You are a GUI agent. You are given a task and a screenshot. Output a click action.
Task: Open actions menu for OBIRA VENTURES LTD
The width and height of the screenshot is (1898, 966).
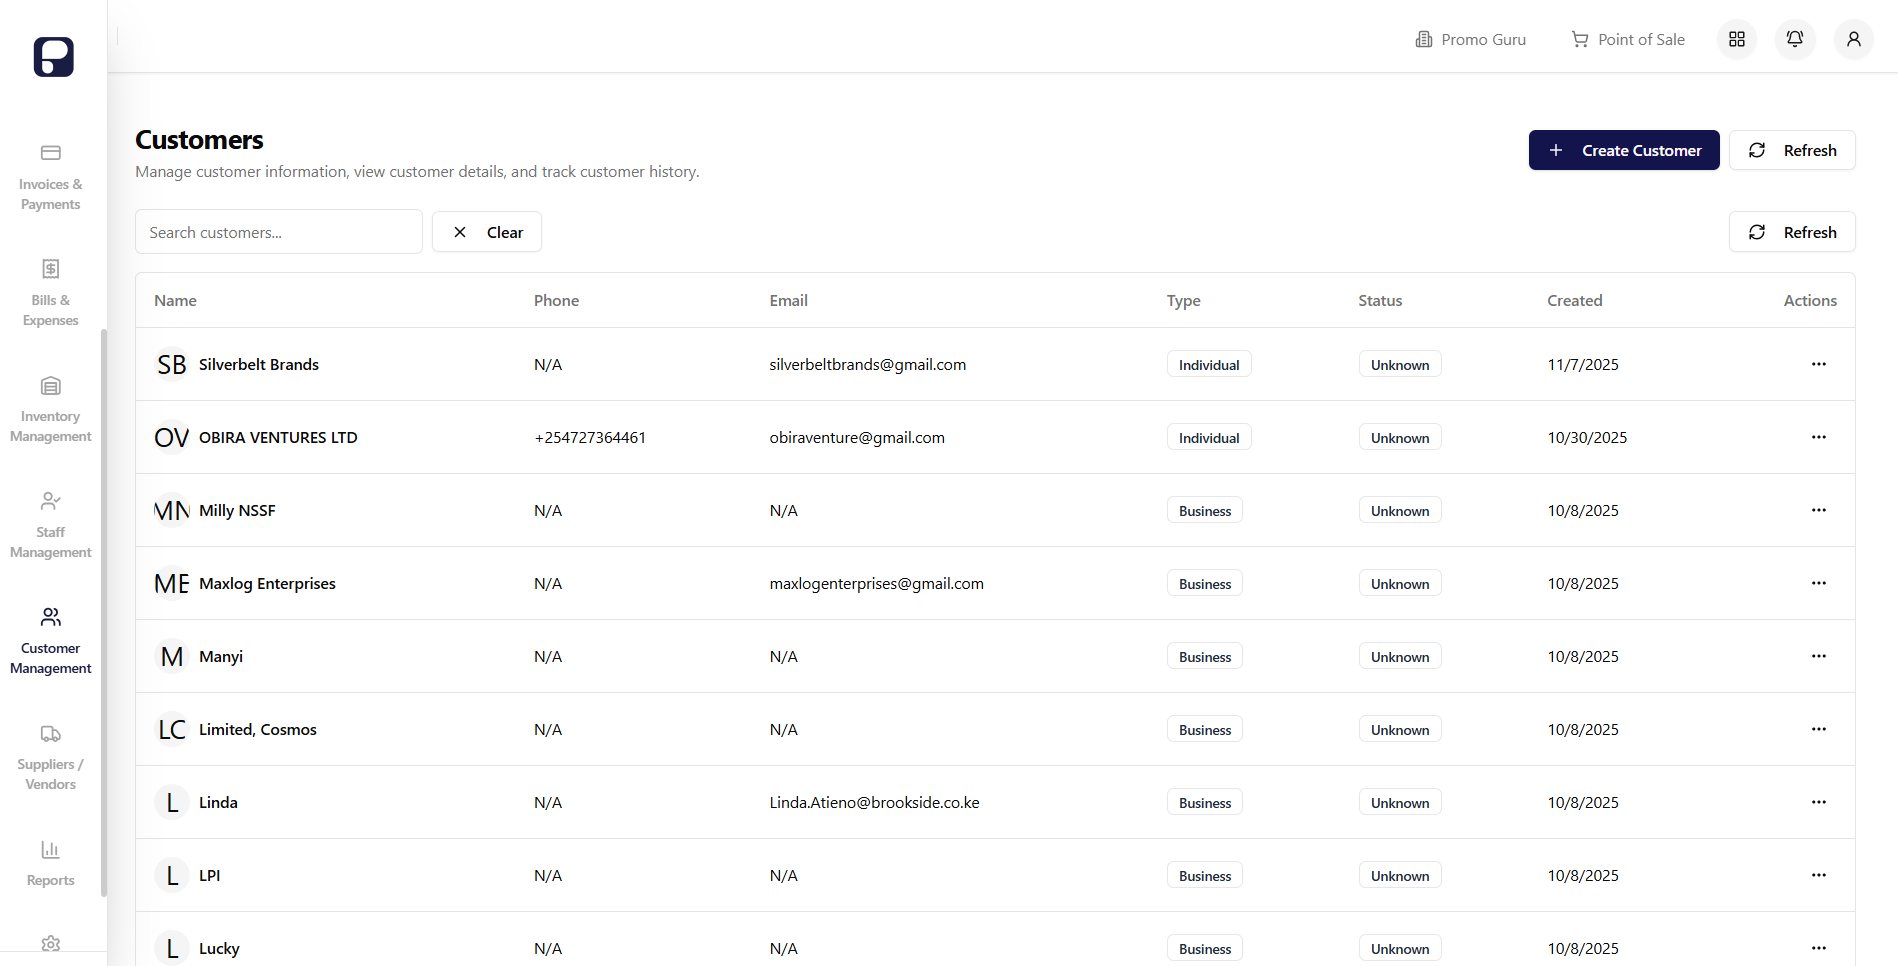coord(1817,437)
